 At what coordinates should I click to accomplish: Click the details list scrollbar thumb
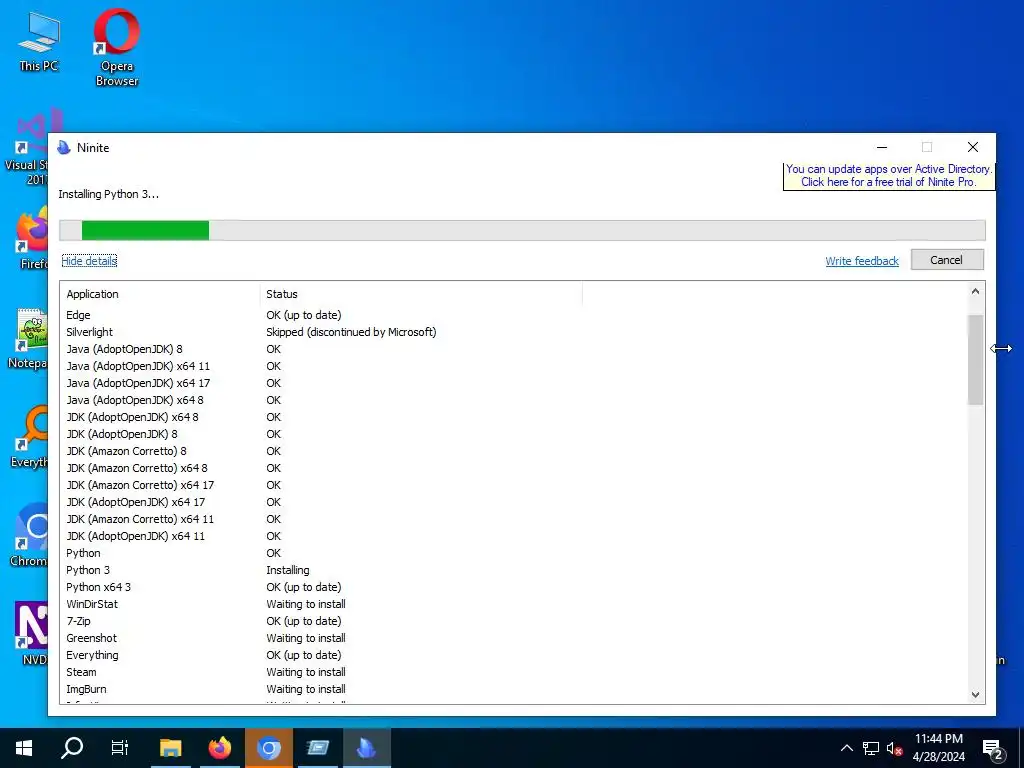pyautogui.click(x=975, y=360)
